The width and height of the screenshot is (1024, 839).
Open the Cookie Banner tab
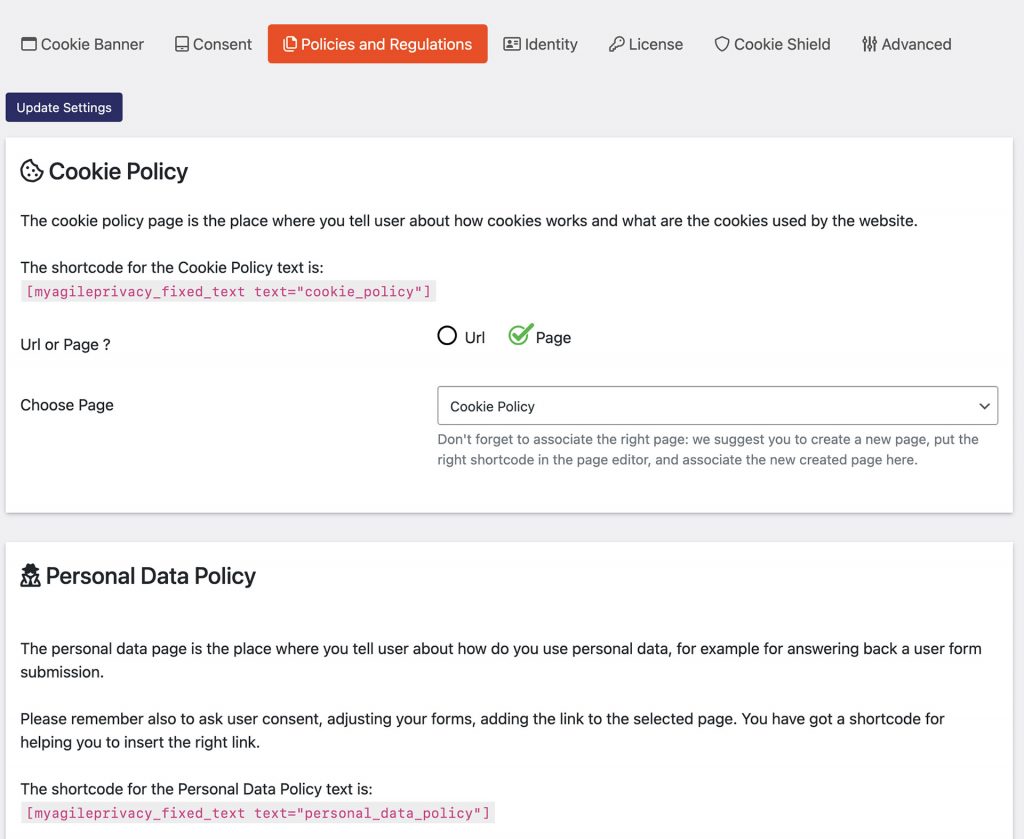tap(82, 44)
